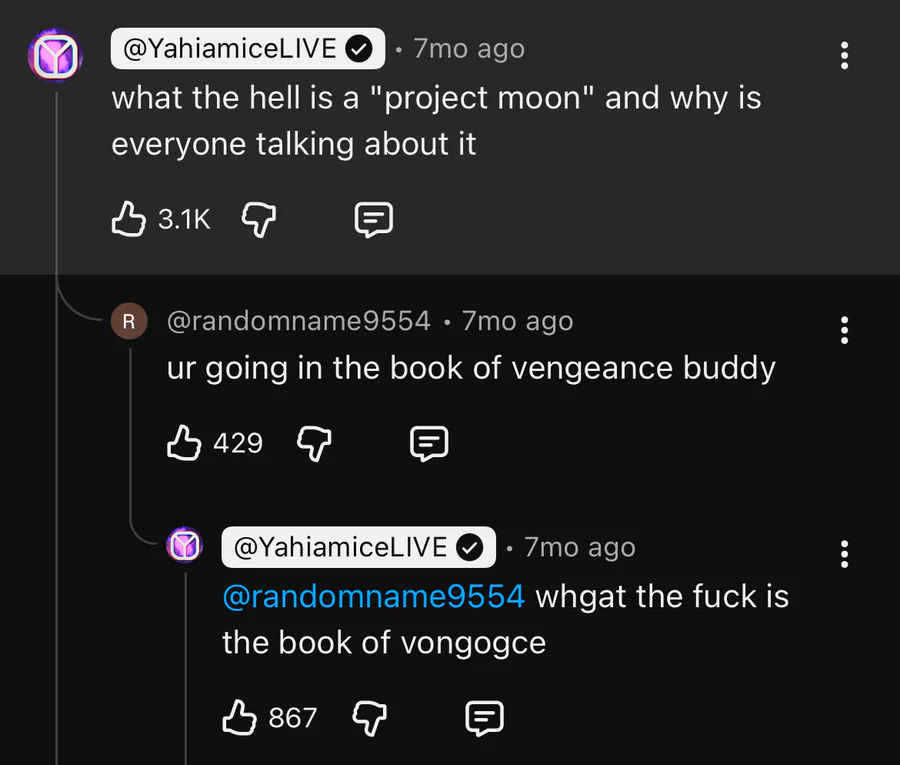Open options menu for randomname9554's reply
Viewport: 900px width, 765px height.
[x=845, y=330]
